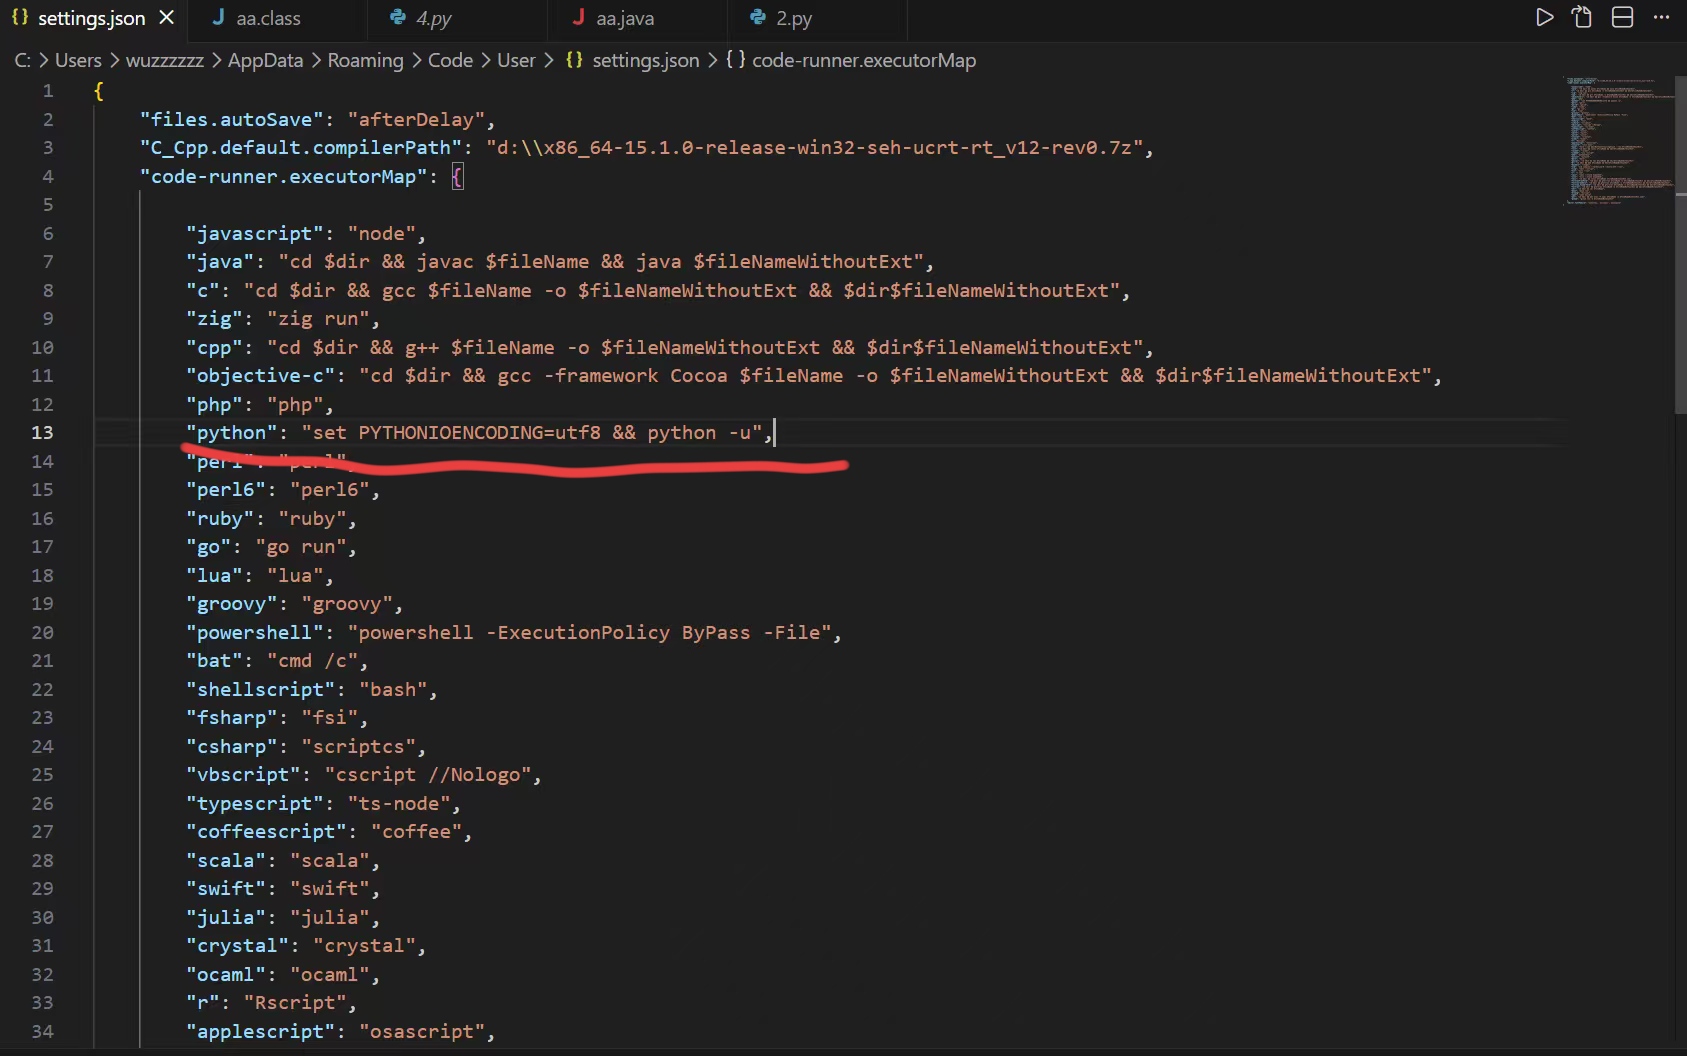Click the "Rscript" value text
This screenshot has width=1687, height=1056.
click(x=295, y=1002)
